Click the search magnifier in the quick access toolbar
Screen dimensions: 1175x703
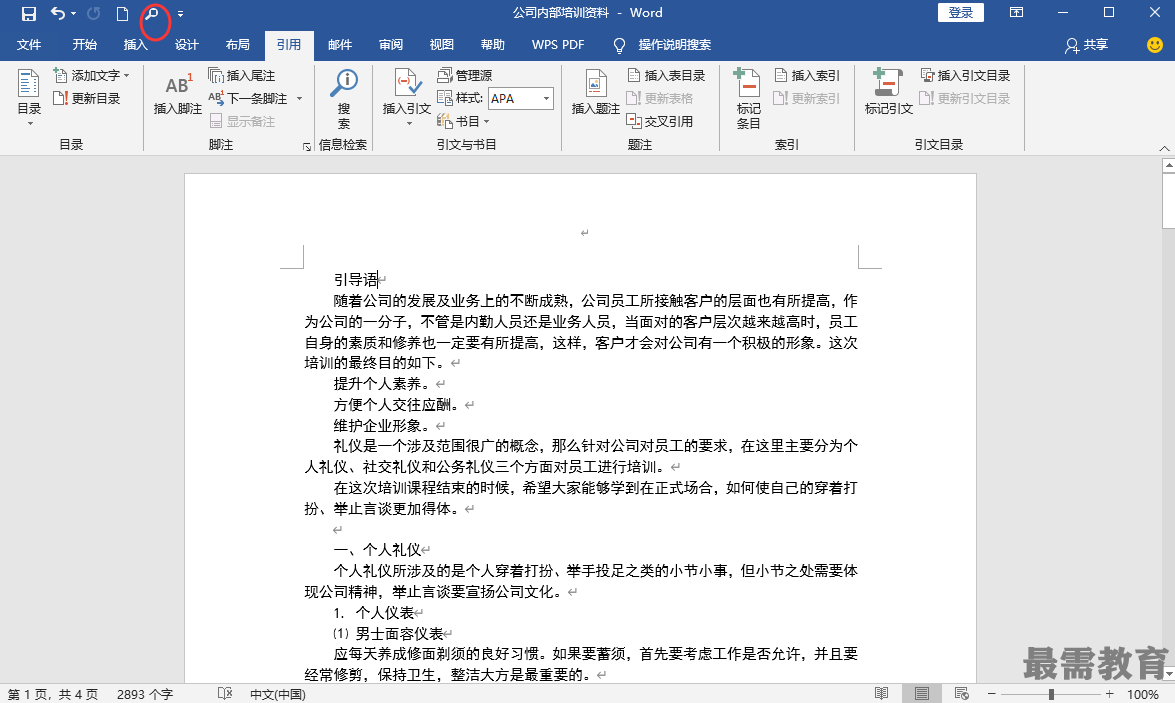tap(152, 13)
